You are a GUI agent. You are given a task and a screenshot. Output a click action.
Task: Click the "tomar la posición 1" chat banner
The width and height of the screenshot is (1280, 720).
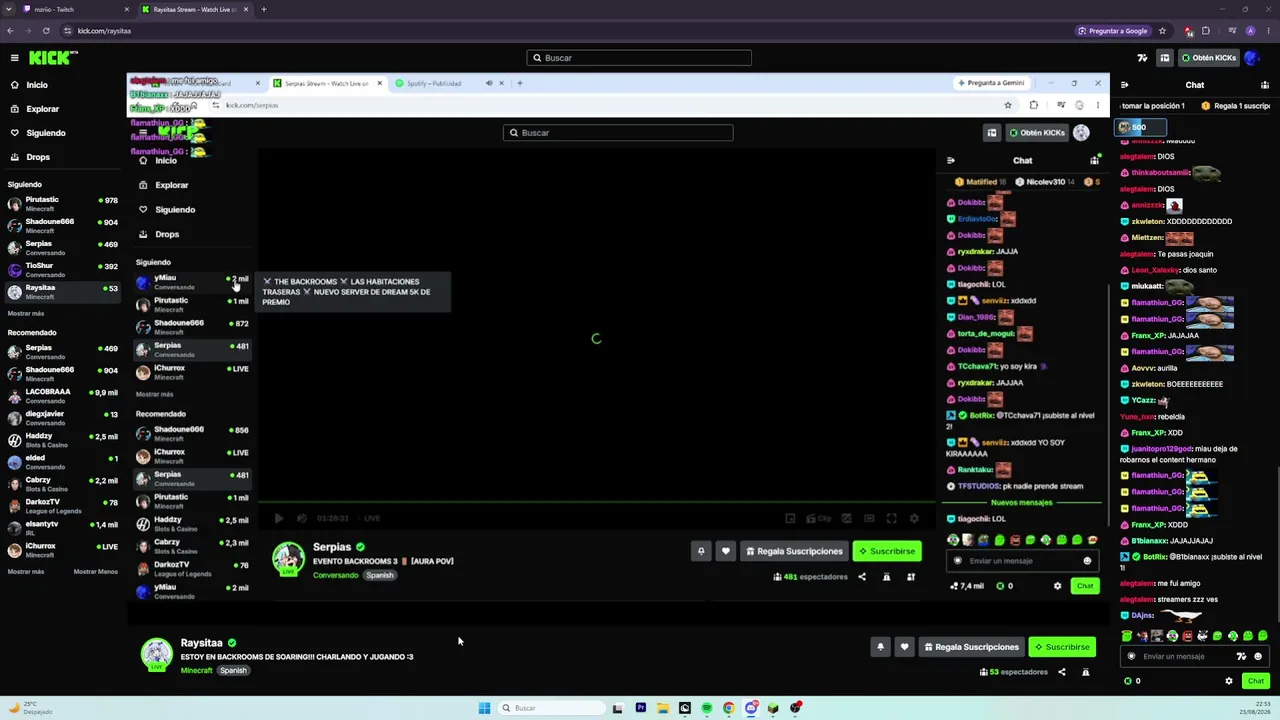coord(1153,106)
